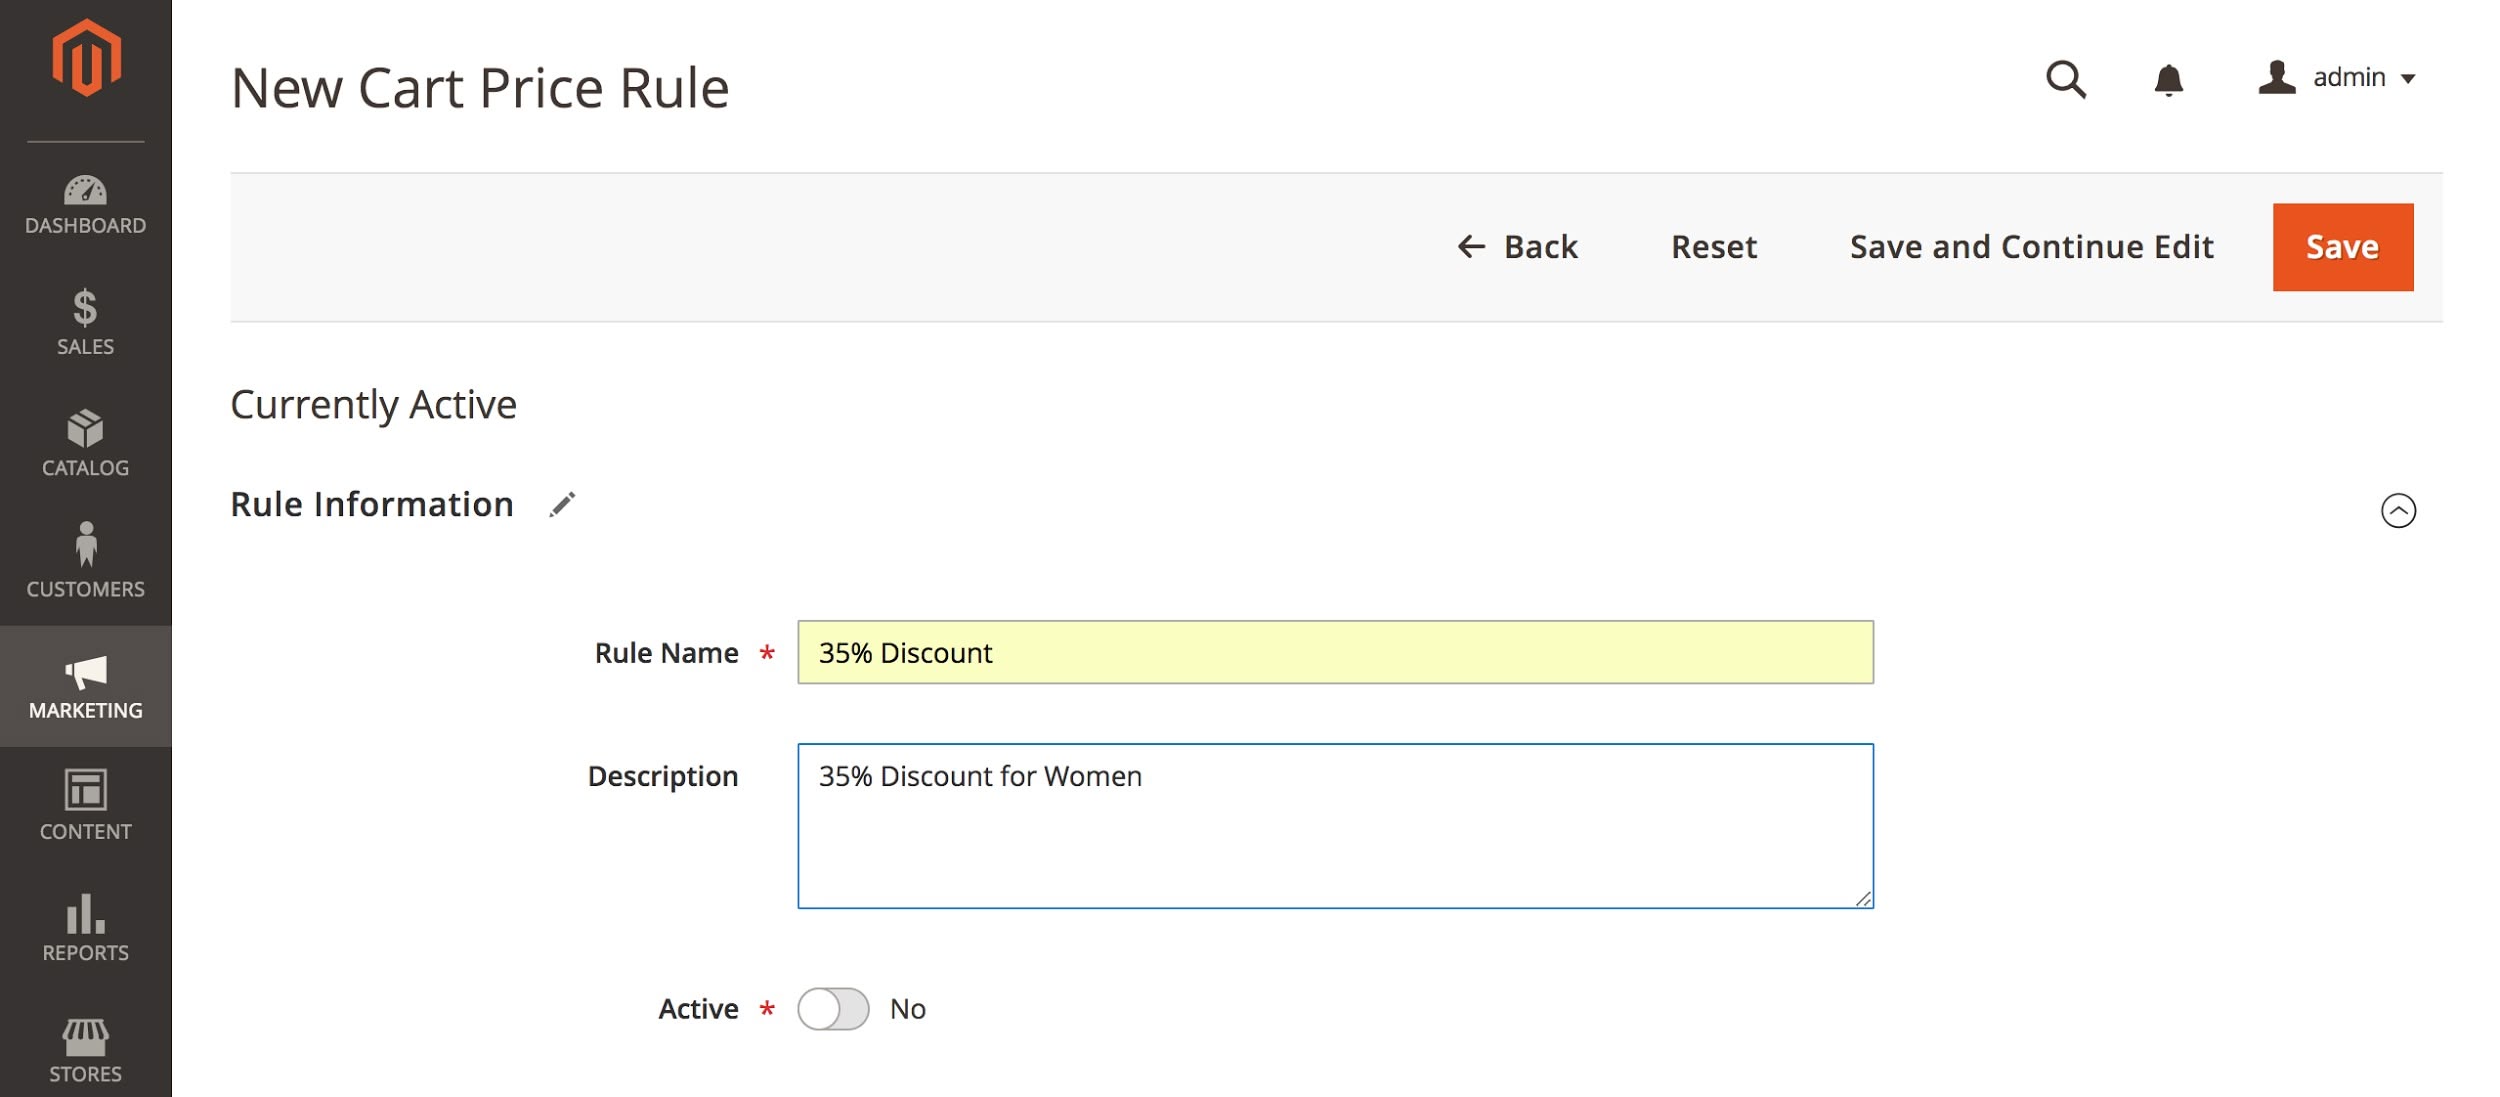Click the Save button
This screenshot has width=2500, height=1097.
[2343, 247]
